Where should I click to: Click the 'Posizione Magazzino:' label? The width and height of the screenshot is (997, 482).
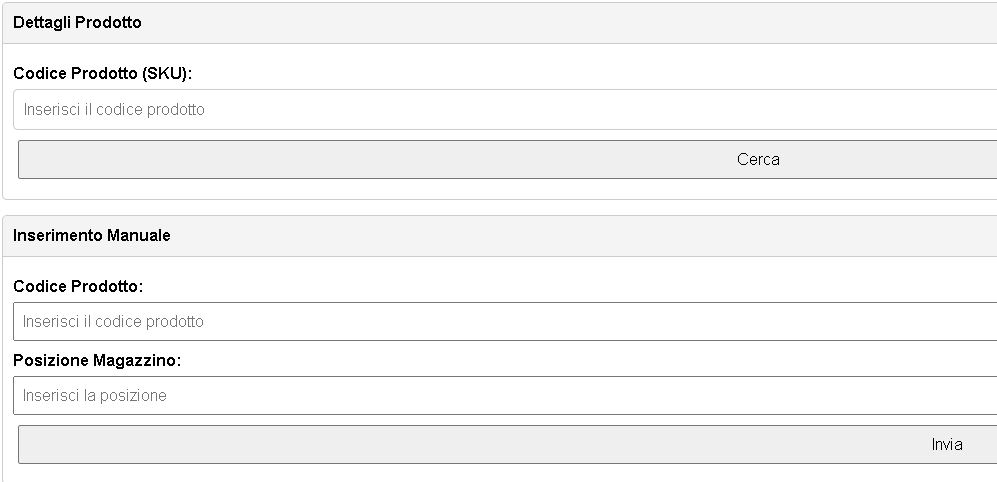(x=97, y=361)
